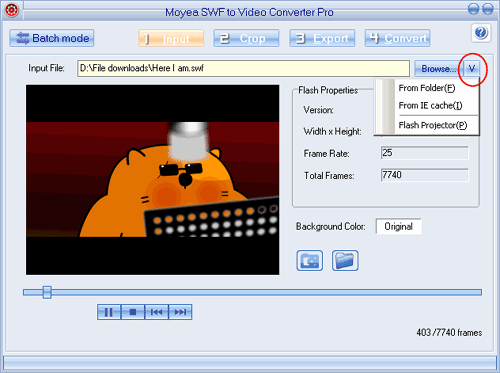Open the 3 Export step tab
500x373 pixels.
click(x=322, y=38)
